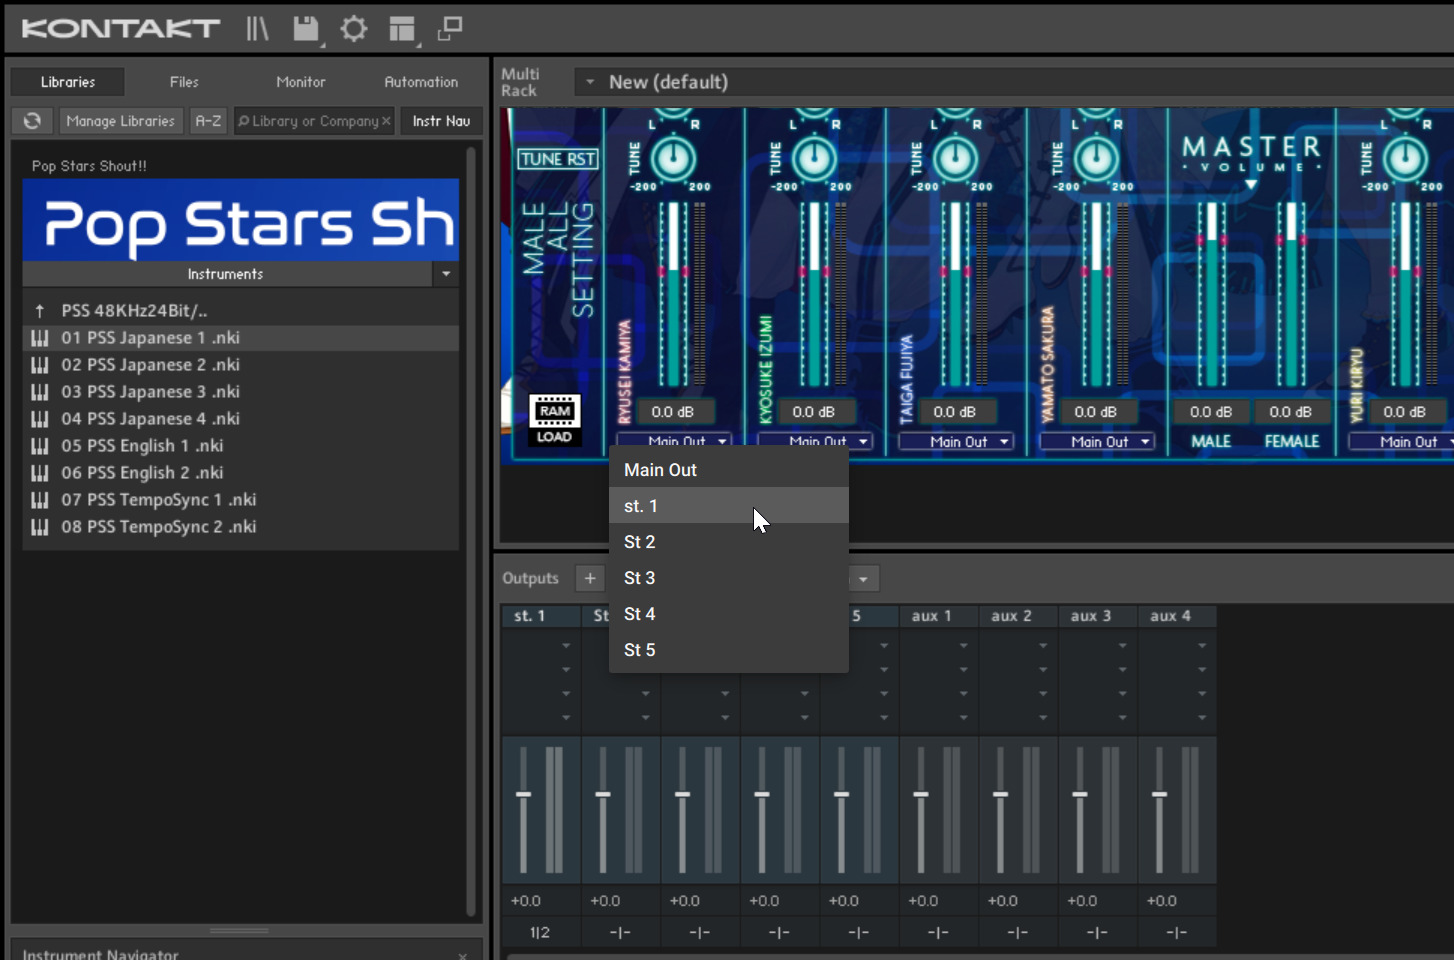This screenshot has height=960, width=1454.
Task: Click the aux 4 output channel fader
Action: 1160,795
